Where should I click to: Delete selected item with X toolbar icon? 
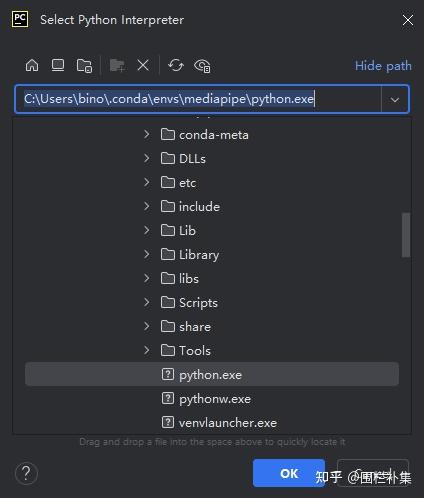[143, 65]
